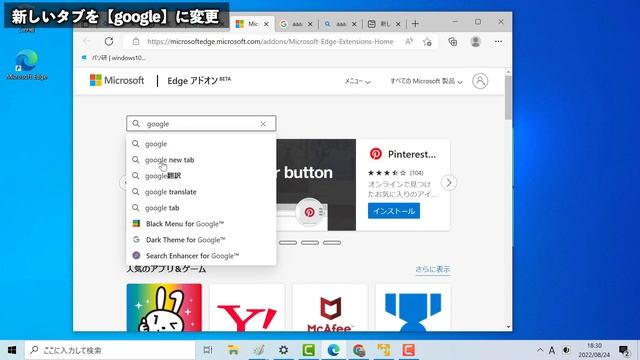Select the last carousel indicator dash
Viewport: 640px width, 360px height.
tap(332, 242)
